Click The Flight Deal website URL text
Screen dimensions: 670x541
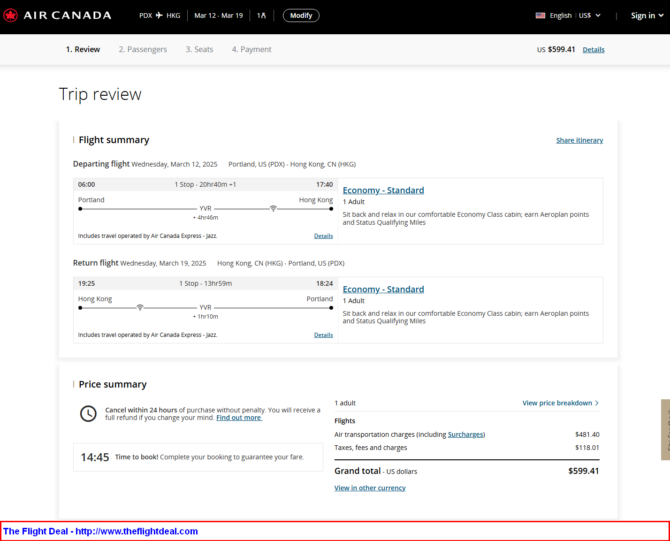[137, 531]
